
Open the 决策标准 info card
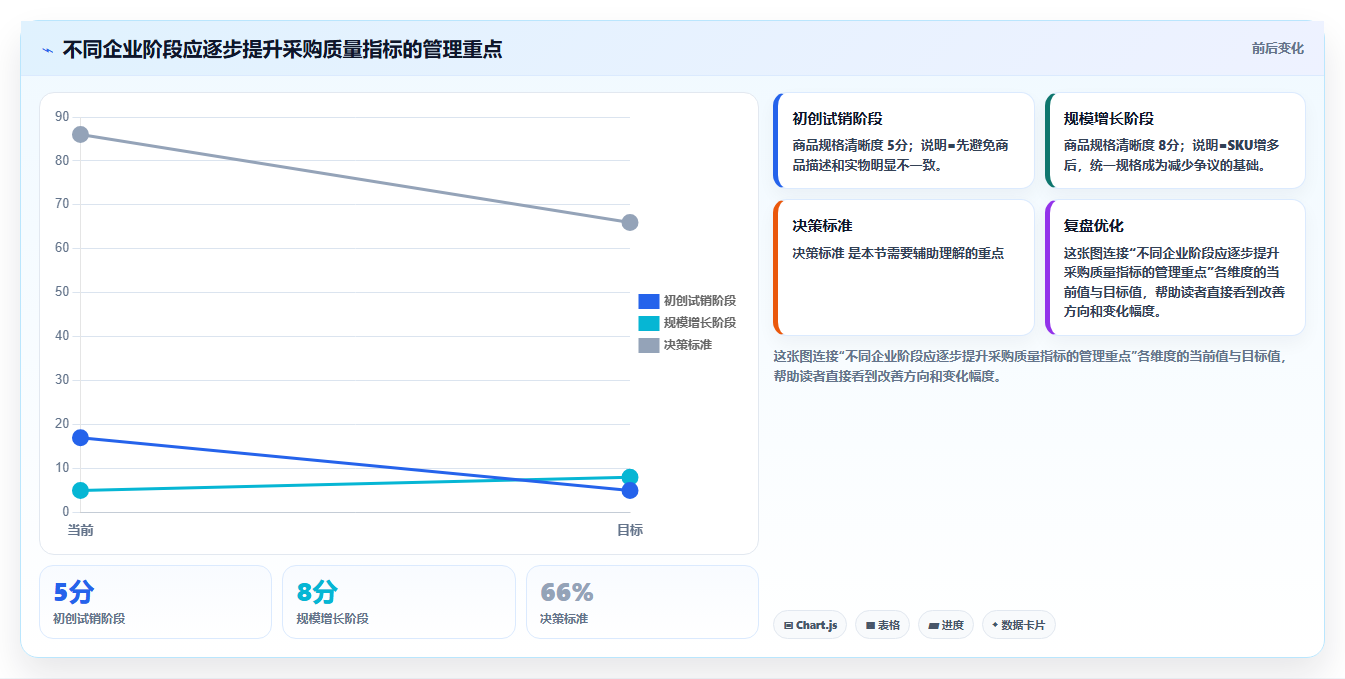(904, 268)
